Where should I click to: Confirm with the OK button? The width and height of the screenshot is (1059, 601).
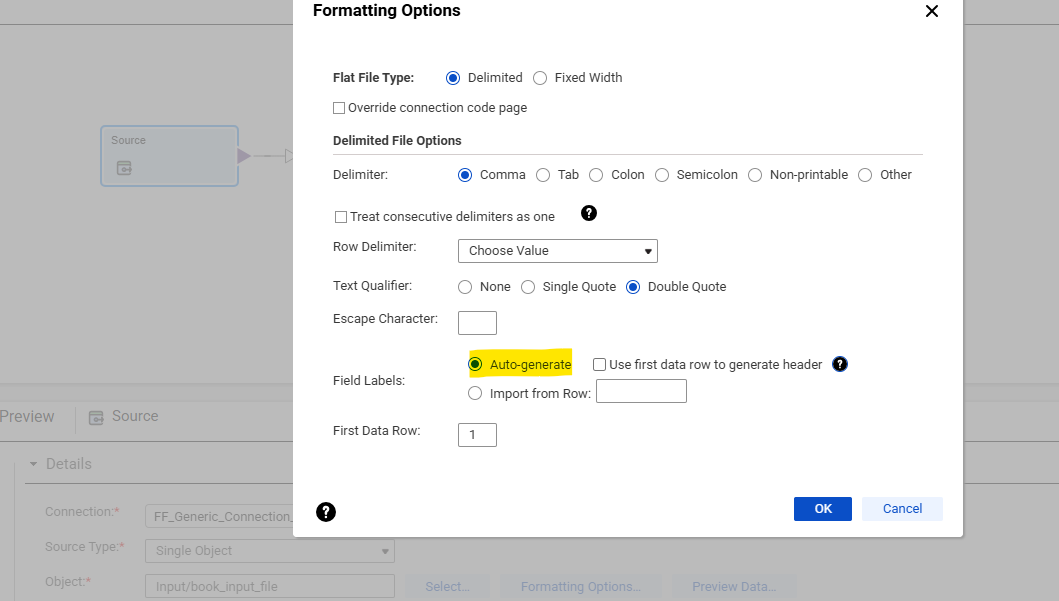(x=823, y=509)
